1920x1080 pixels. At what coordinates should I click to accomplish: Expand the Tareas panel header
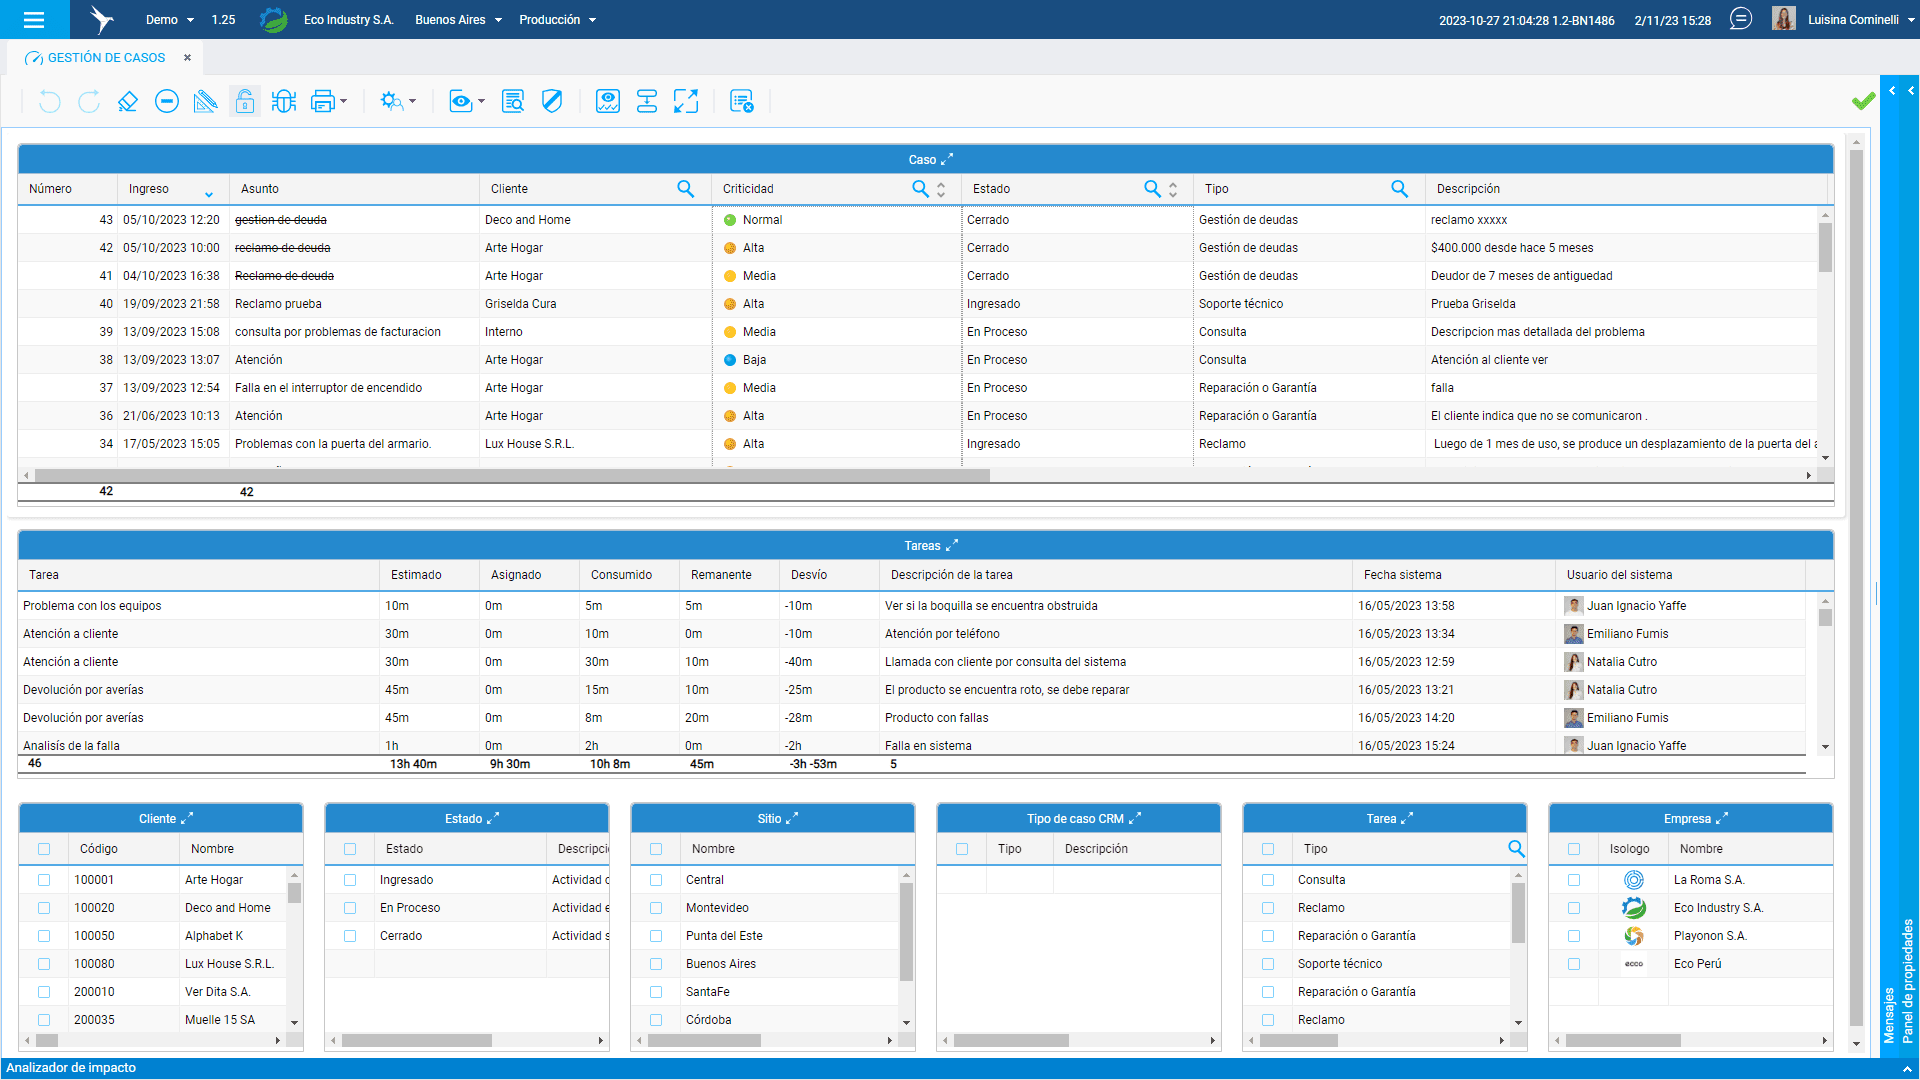952,545
